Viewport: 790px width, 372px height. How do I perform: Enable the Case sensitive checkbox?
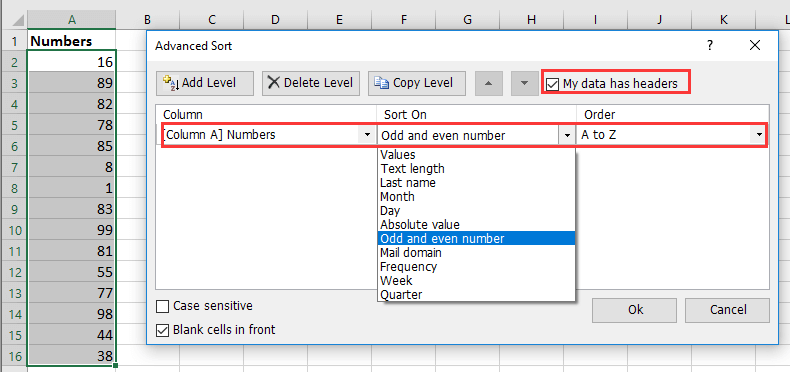coord(162,306)
